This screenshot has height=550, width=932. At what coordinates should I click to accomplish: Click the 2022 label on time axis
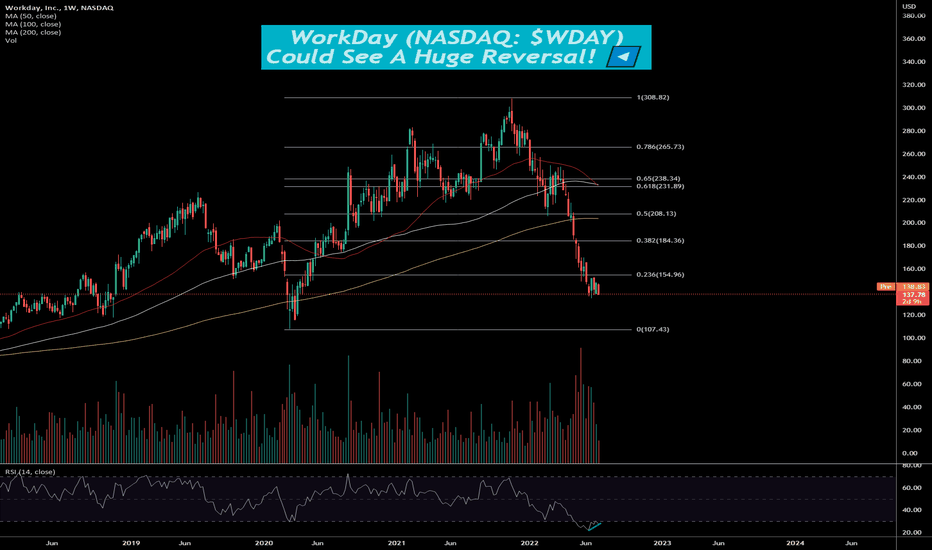pos(530,543)
